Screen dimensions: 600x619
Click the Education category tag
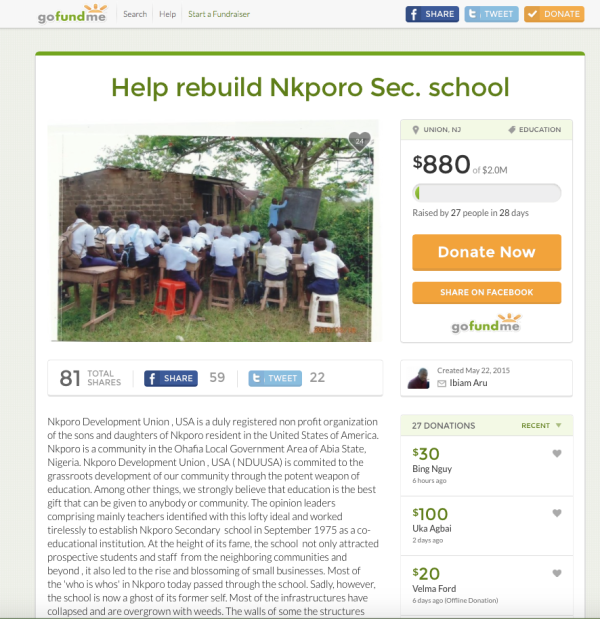pos(534,129)
